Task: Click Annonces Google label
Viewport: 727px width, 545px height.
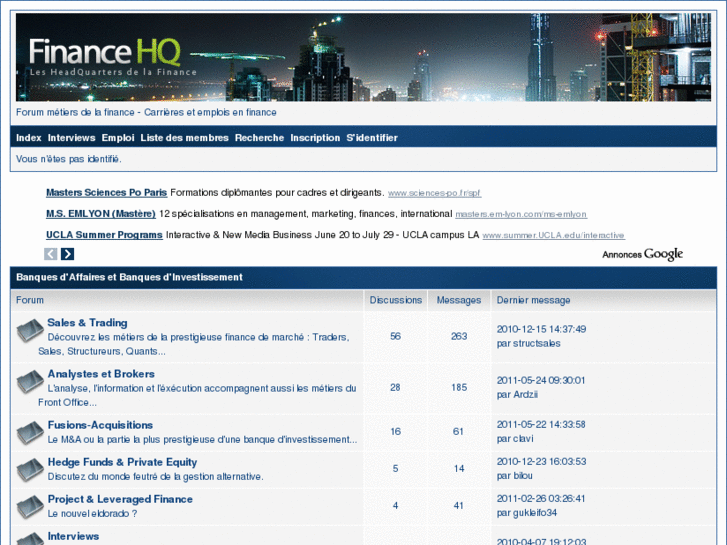Action: (643, 254)
